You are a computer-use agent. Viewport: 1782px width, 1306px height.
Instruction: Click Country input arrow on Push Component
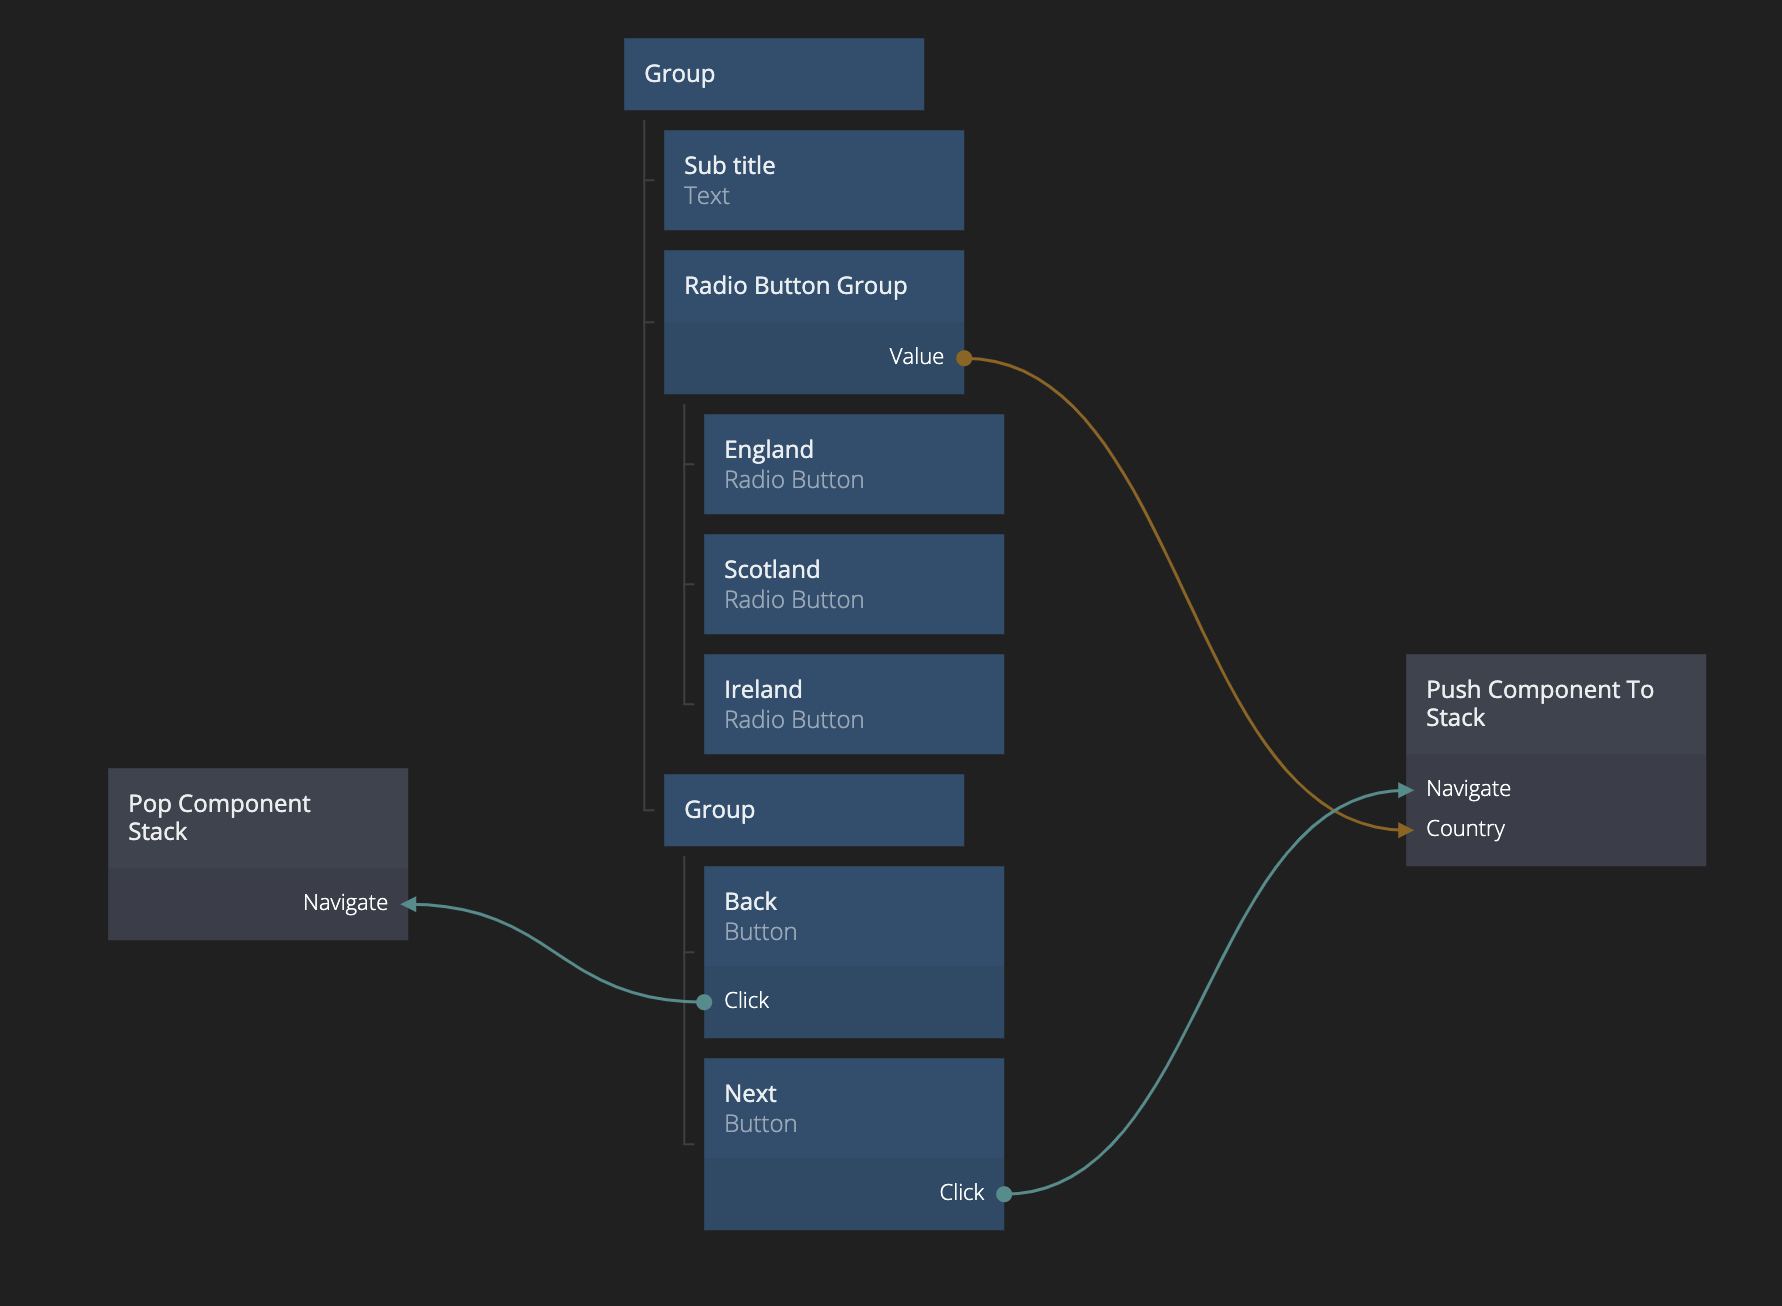coord(1405,830)
